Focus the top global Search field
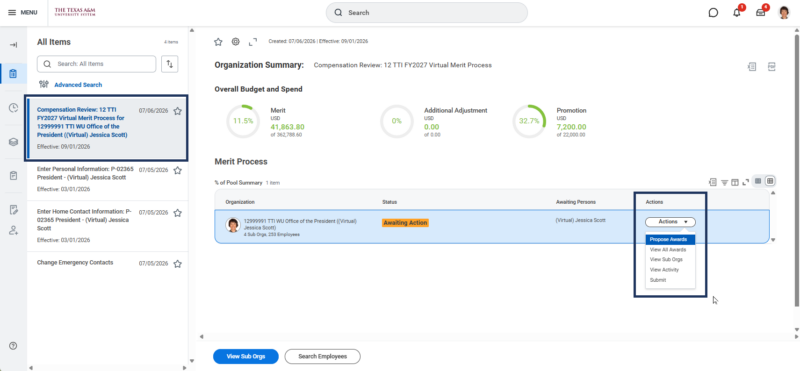 click(427, 12)
